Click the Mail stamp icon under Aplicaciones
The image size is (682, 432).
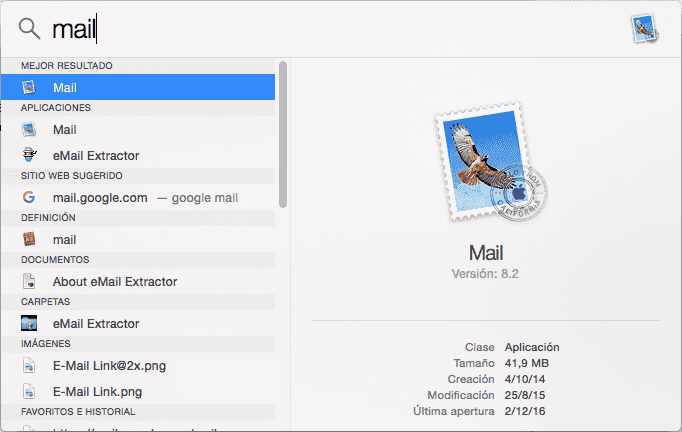click(29, 129)
